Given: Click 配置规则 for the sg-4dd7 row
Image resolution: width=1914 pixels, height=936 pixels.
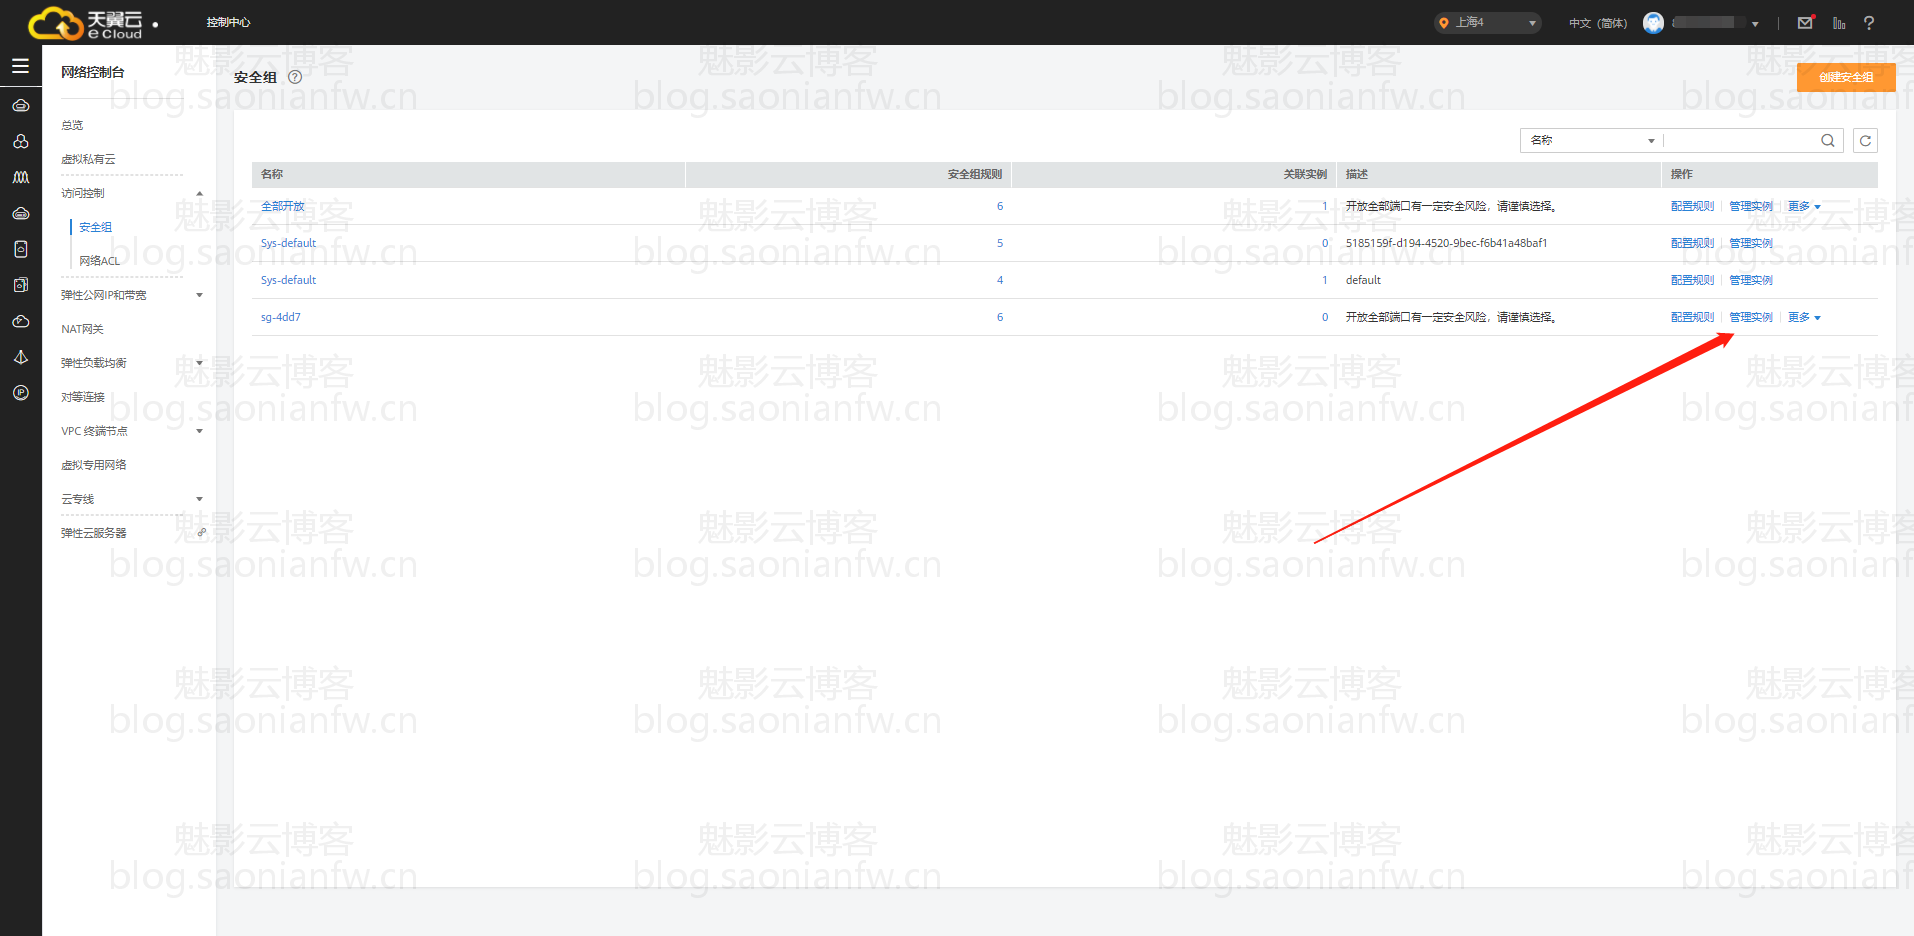Looking at the screenshot, I should [1692, 317].
